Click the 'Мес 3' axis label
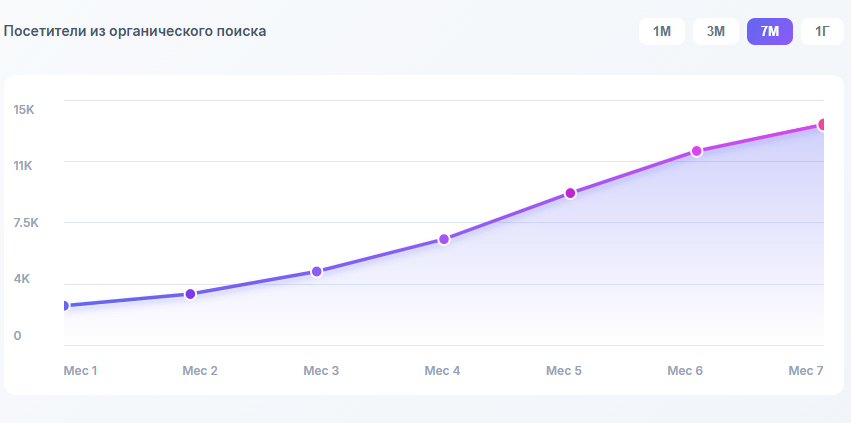Viewport: 851px width, 423px height. pos(321,371)
